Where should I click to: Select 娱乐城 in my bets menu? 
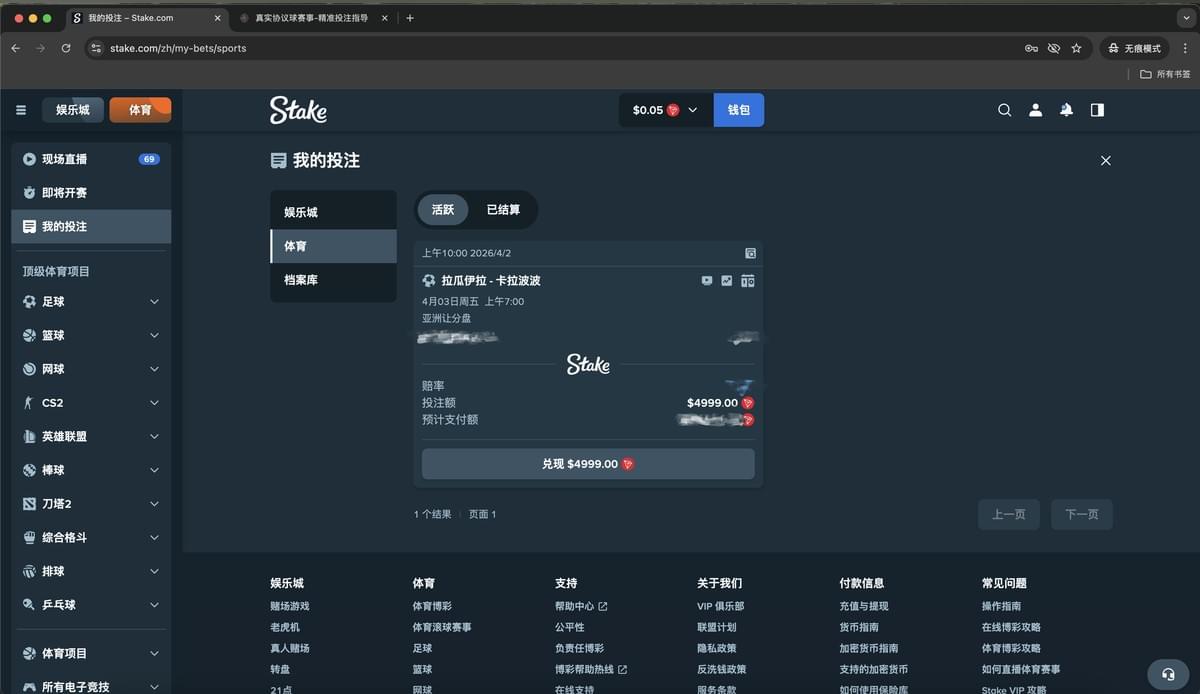pos(334,212)
